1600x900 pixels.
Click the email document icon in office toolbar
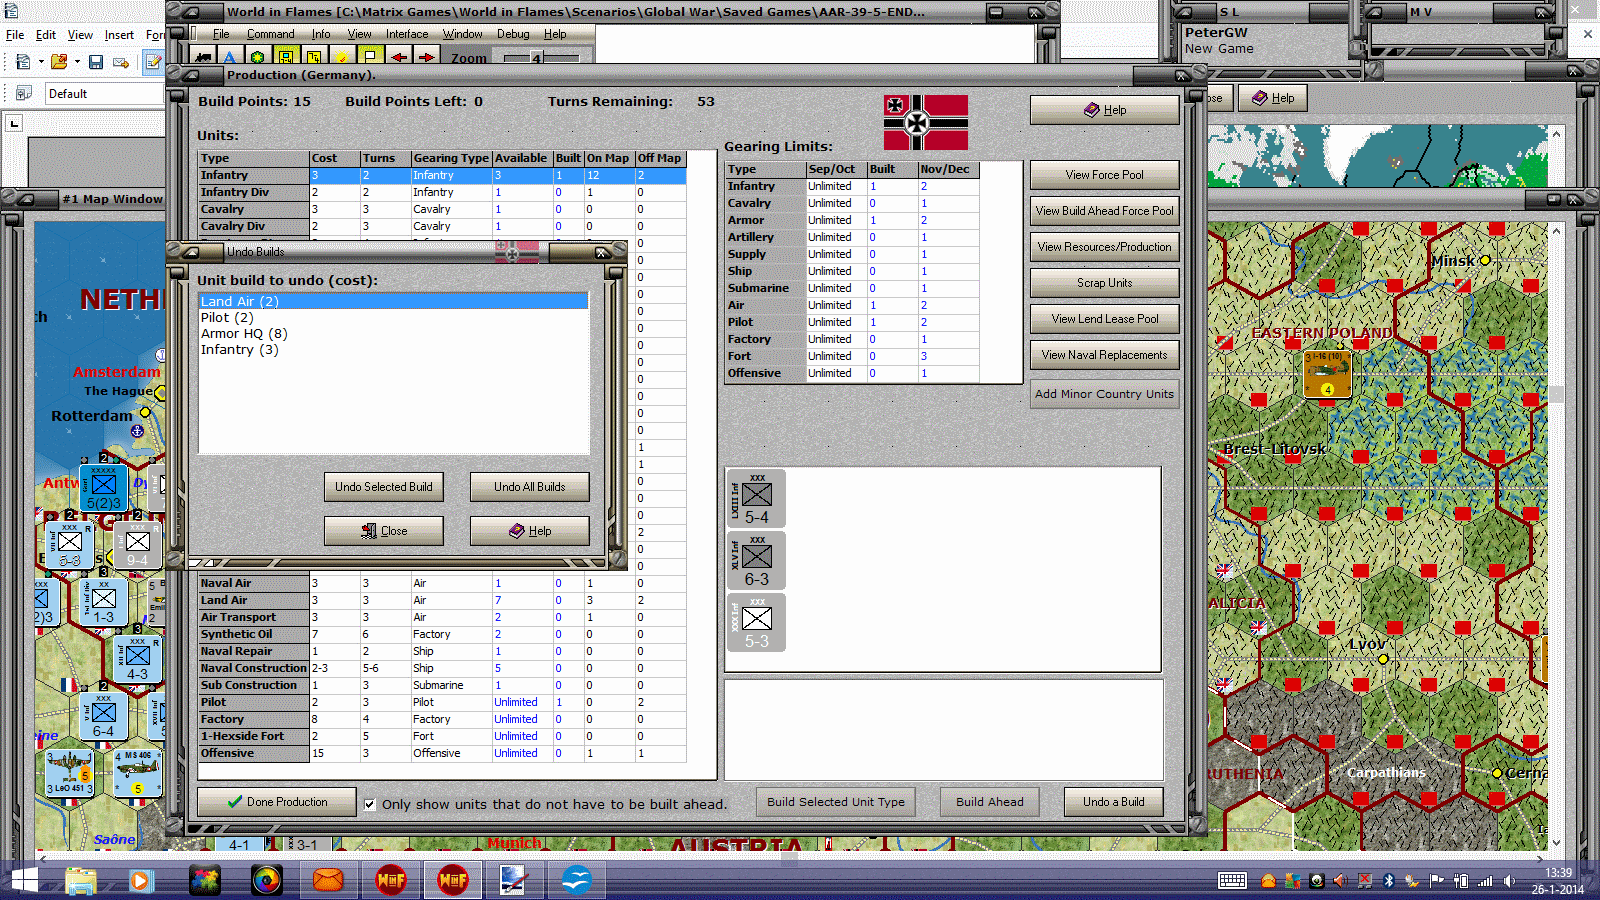coord(121,62)
